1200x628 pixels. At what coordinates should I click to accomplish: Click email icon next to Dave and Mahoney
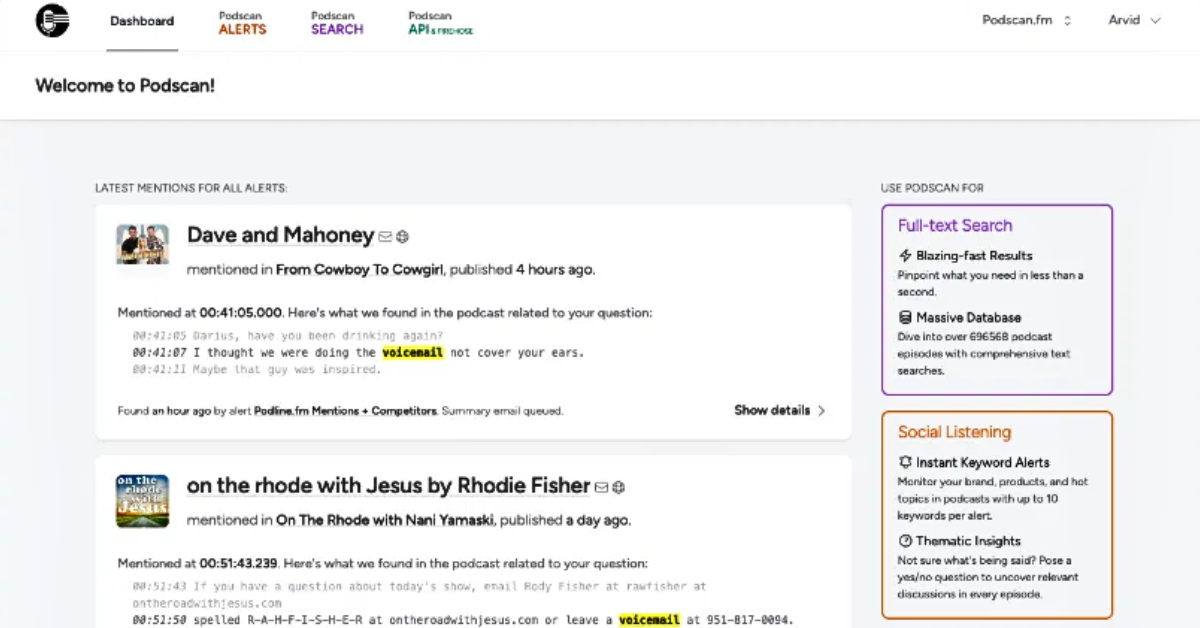point(385,238)
